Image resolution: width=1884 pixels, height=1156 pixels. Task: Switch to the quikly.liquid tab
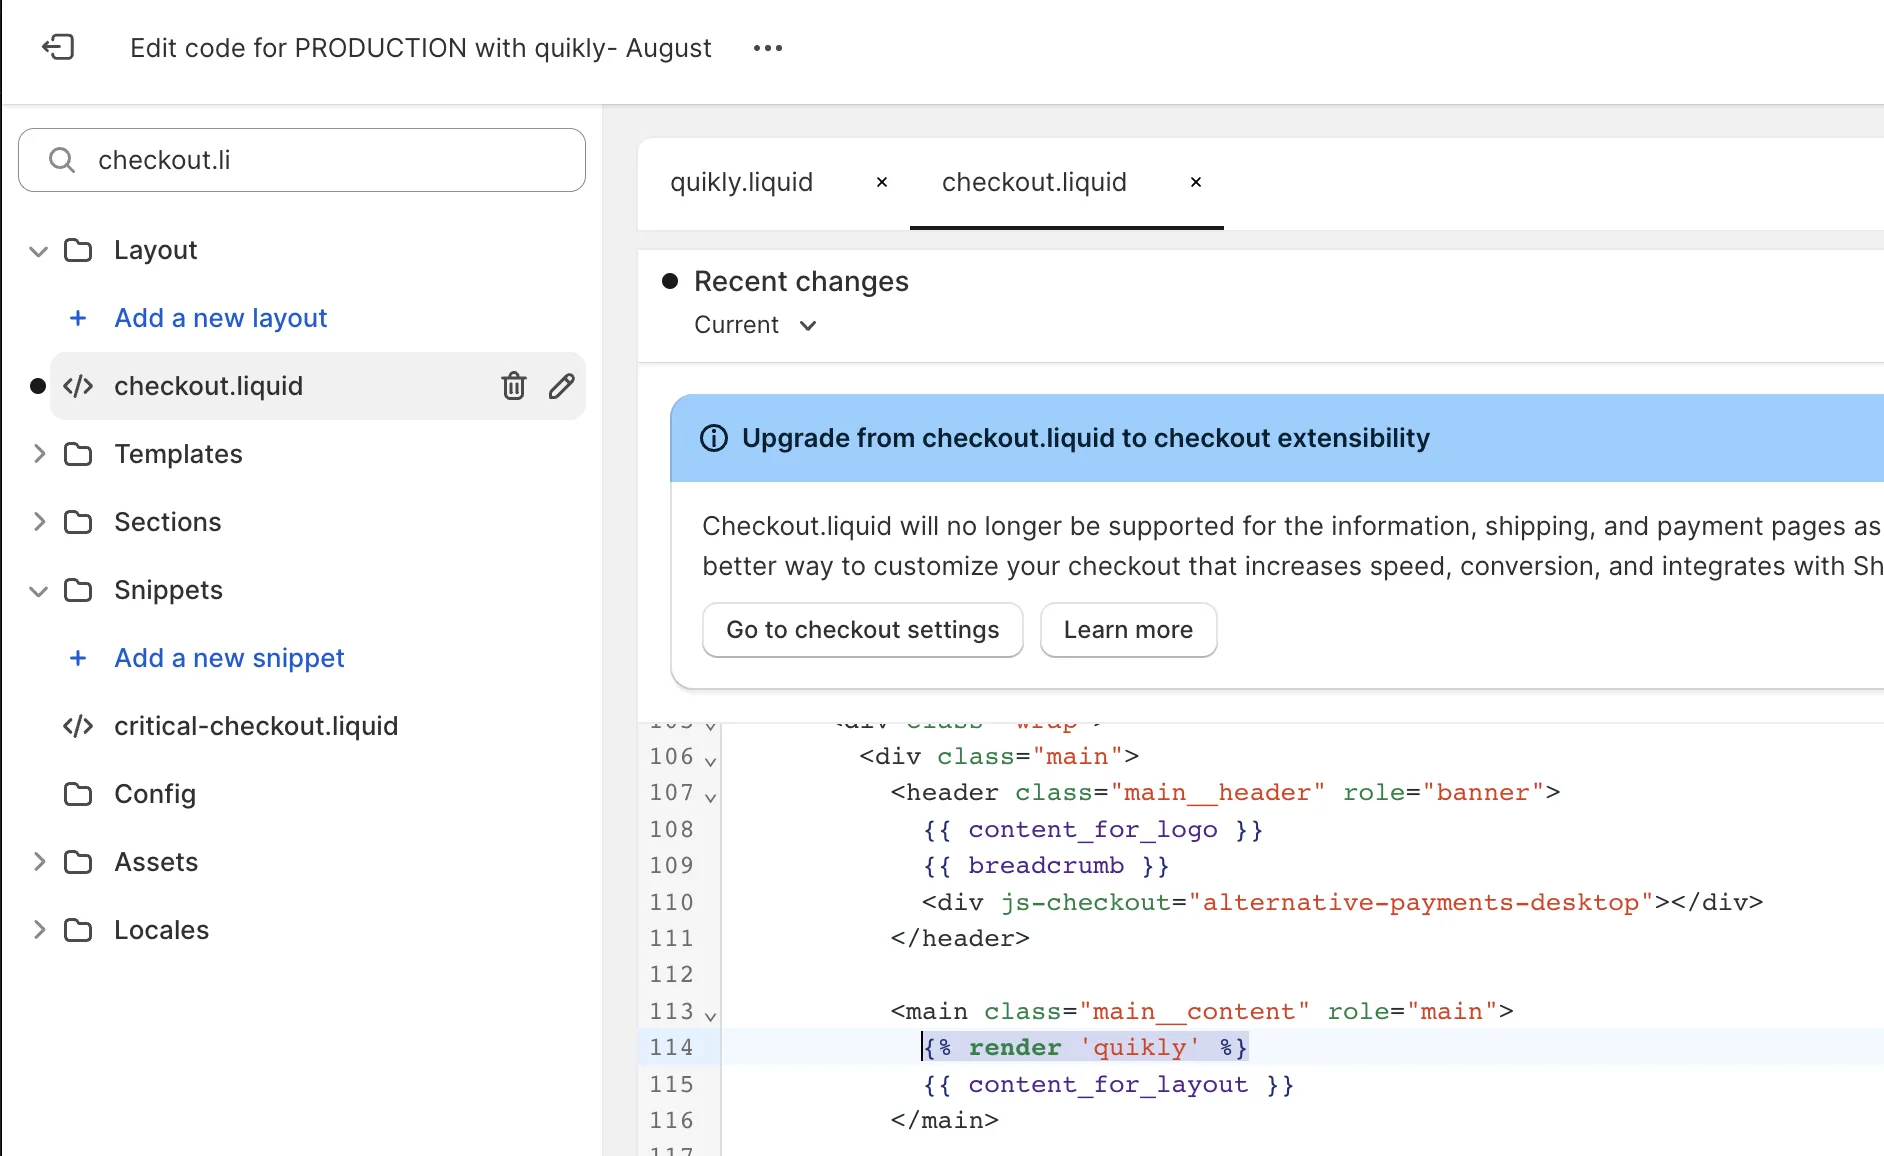click(741, 182)
